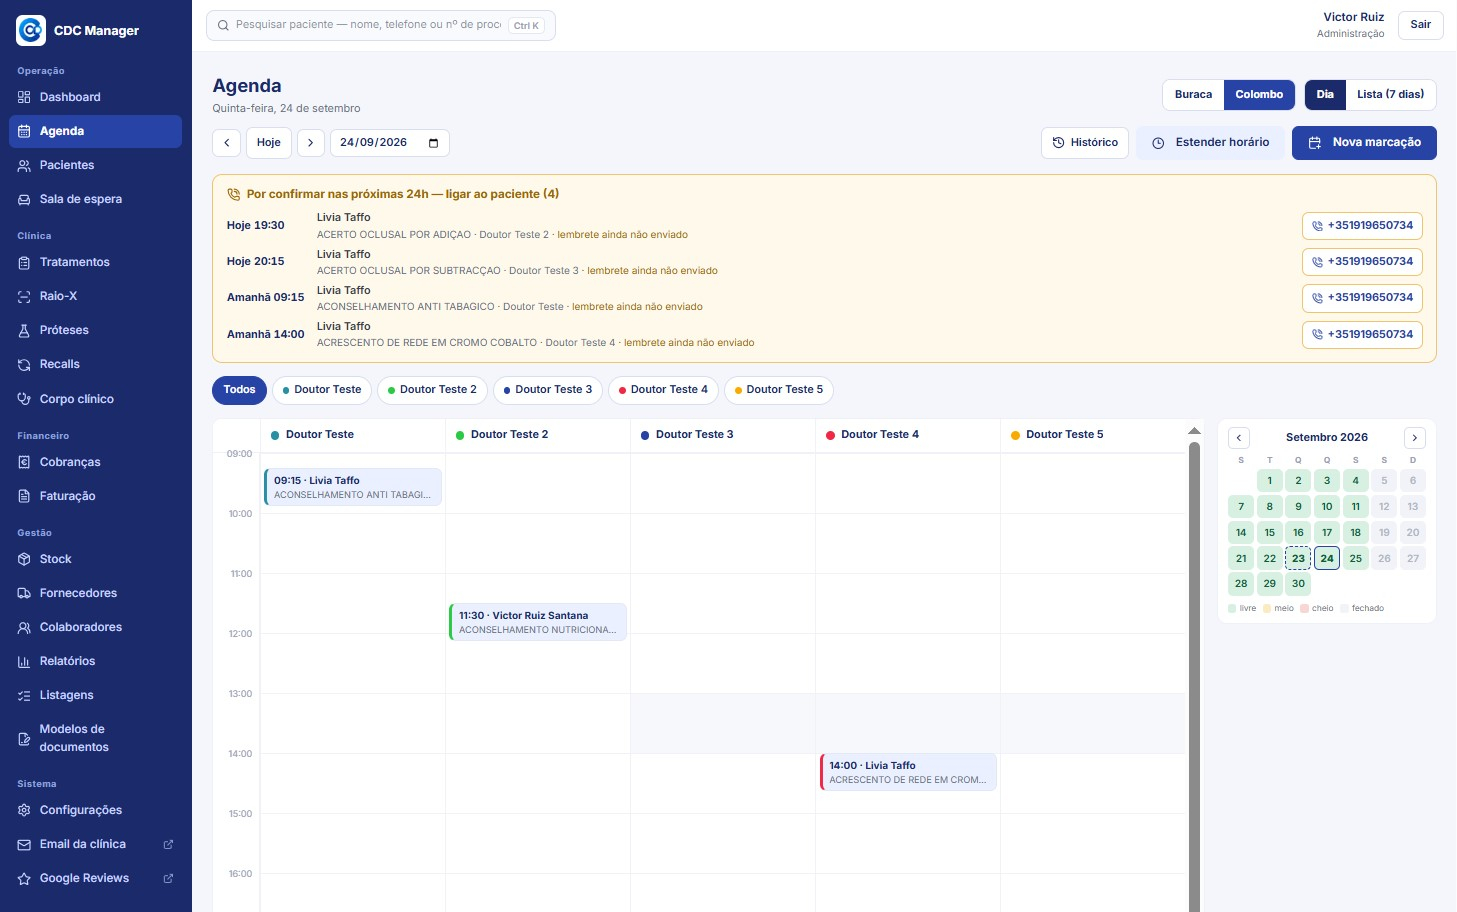Screen dimensions: 1457x912
Task: Call phone number for Hoje 19:30 appointment
Action: [x=1362, y=226]
